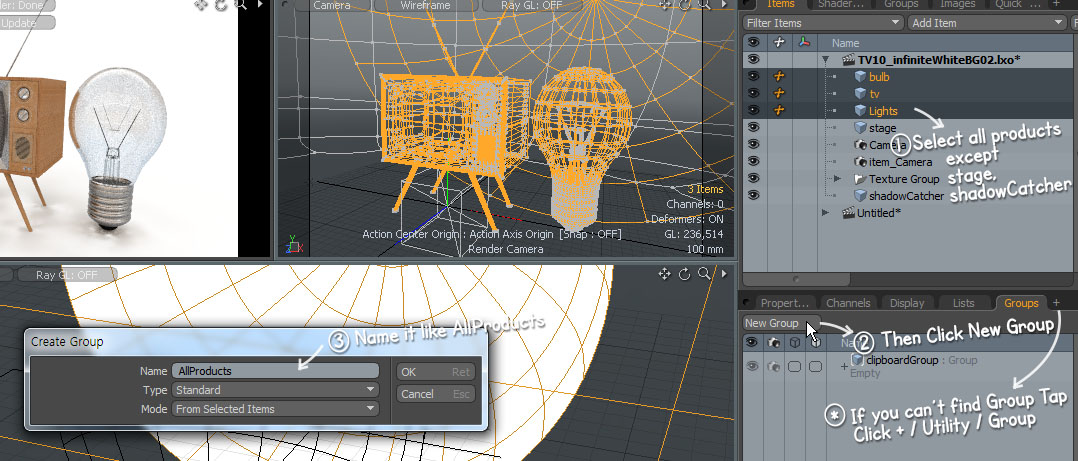Screen dimensions: 1078x461
Task: Click the zoom icon in the render preview panel
Action: [x=240, y=5]
